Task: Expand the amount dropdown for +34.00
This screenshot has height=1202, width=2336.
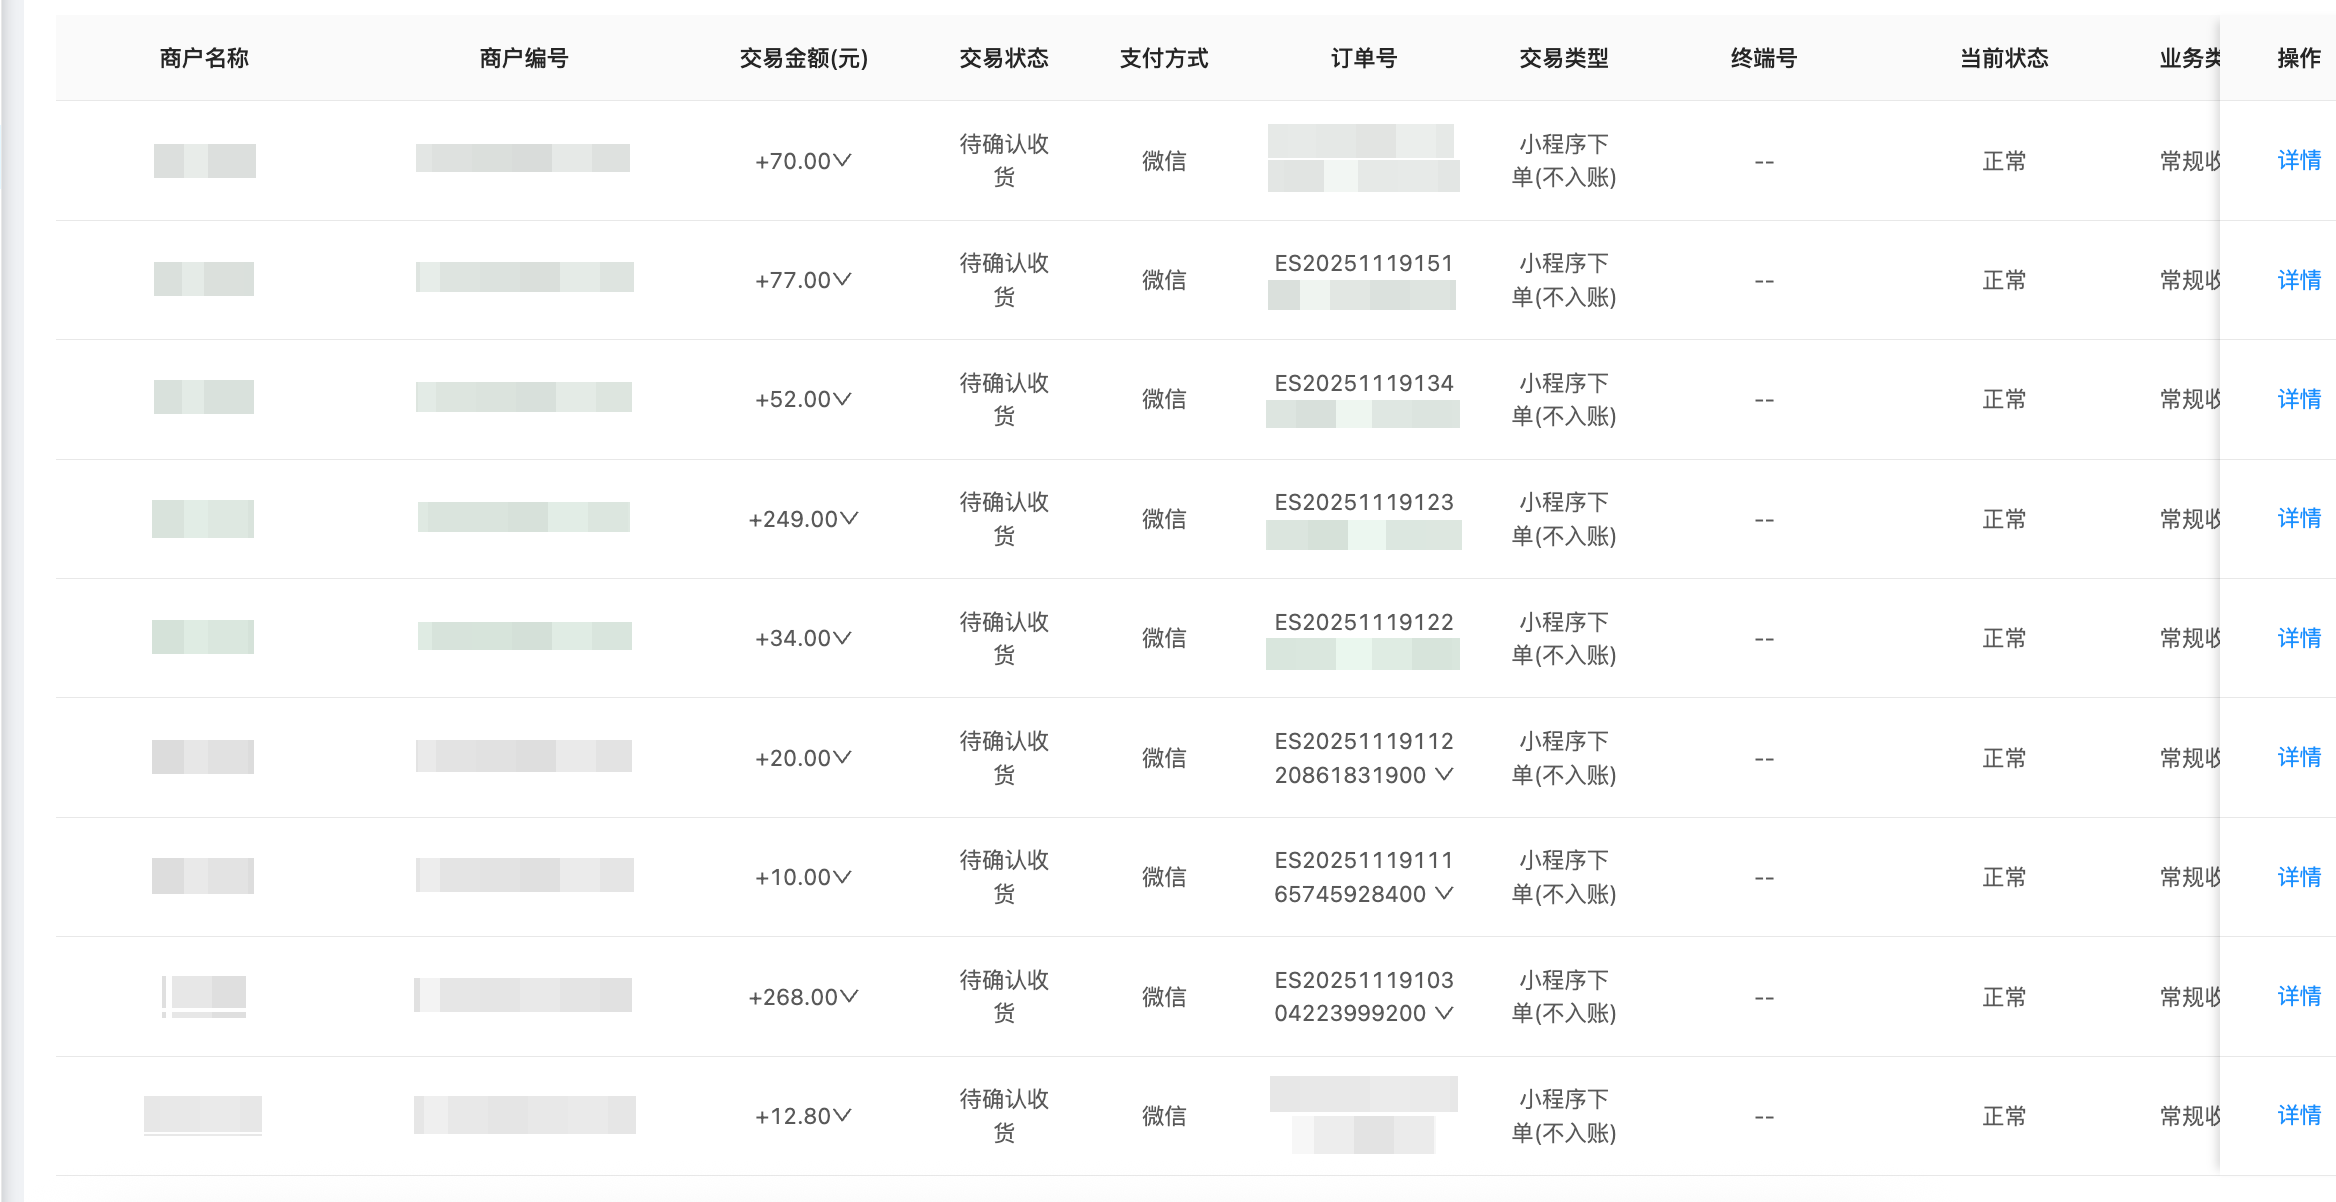Action: [x=845, y=638]
